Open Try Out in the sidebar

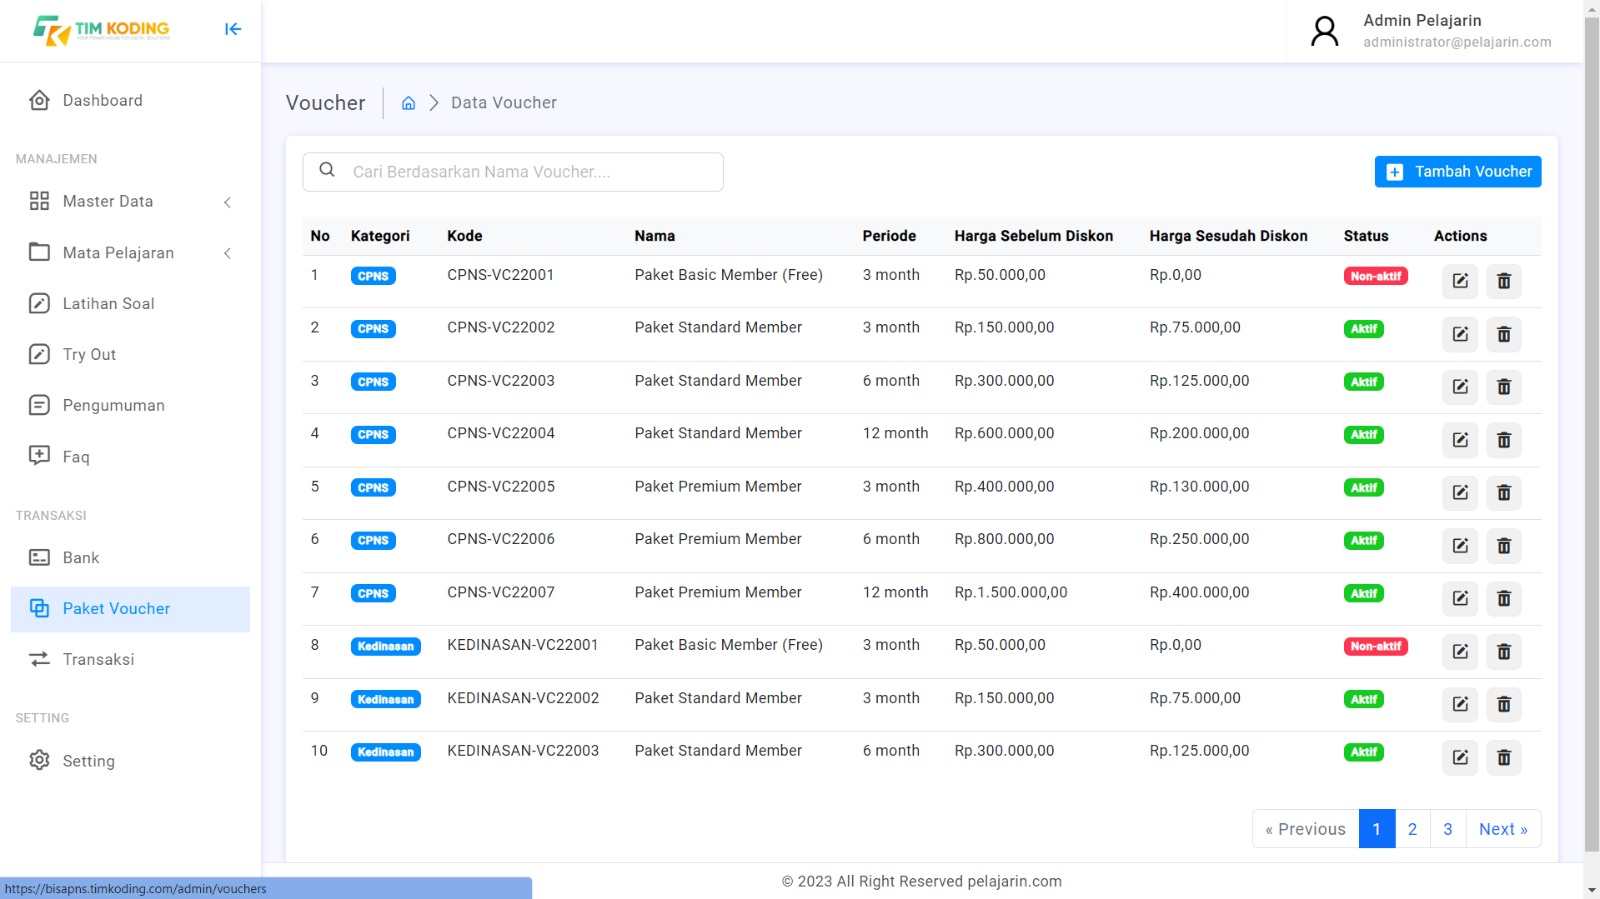pos(130,354)
